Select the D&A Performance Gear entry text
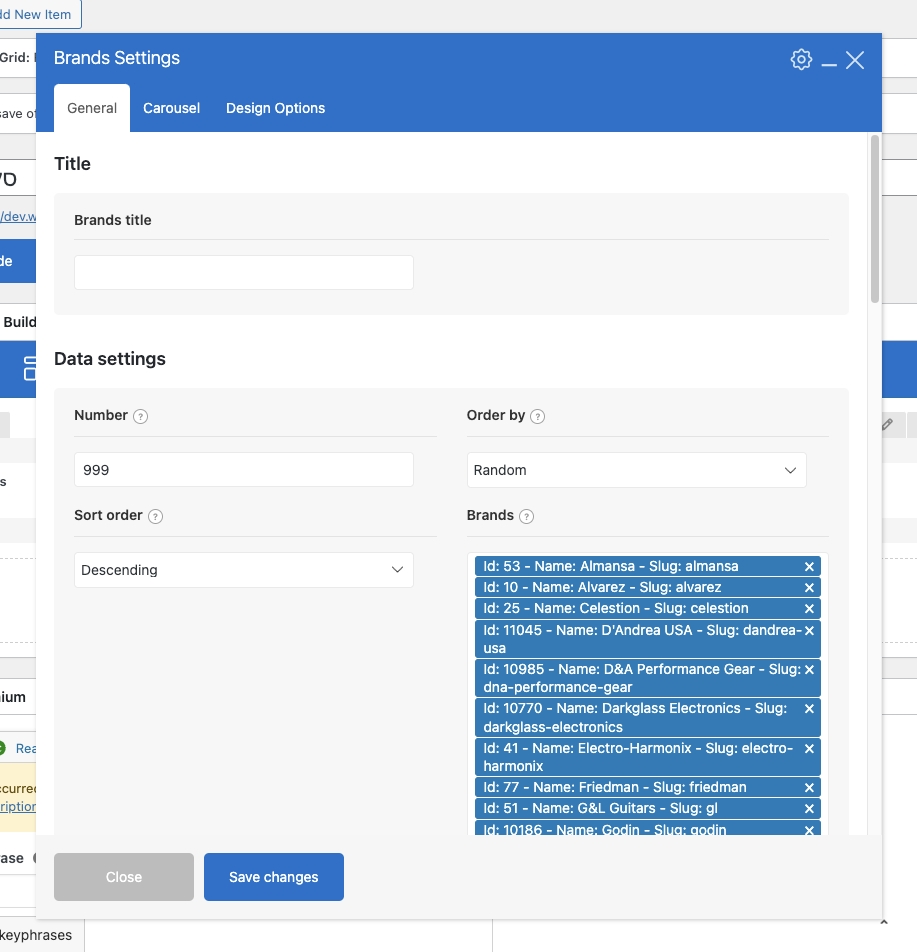 pyautogui.click(x=643, y=678)
